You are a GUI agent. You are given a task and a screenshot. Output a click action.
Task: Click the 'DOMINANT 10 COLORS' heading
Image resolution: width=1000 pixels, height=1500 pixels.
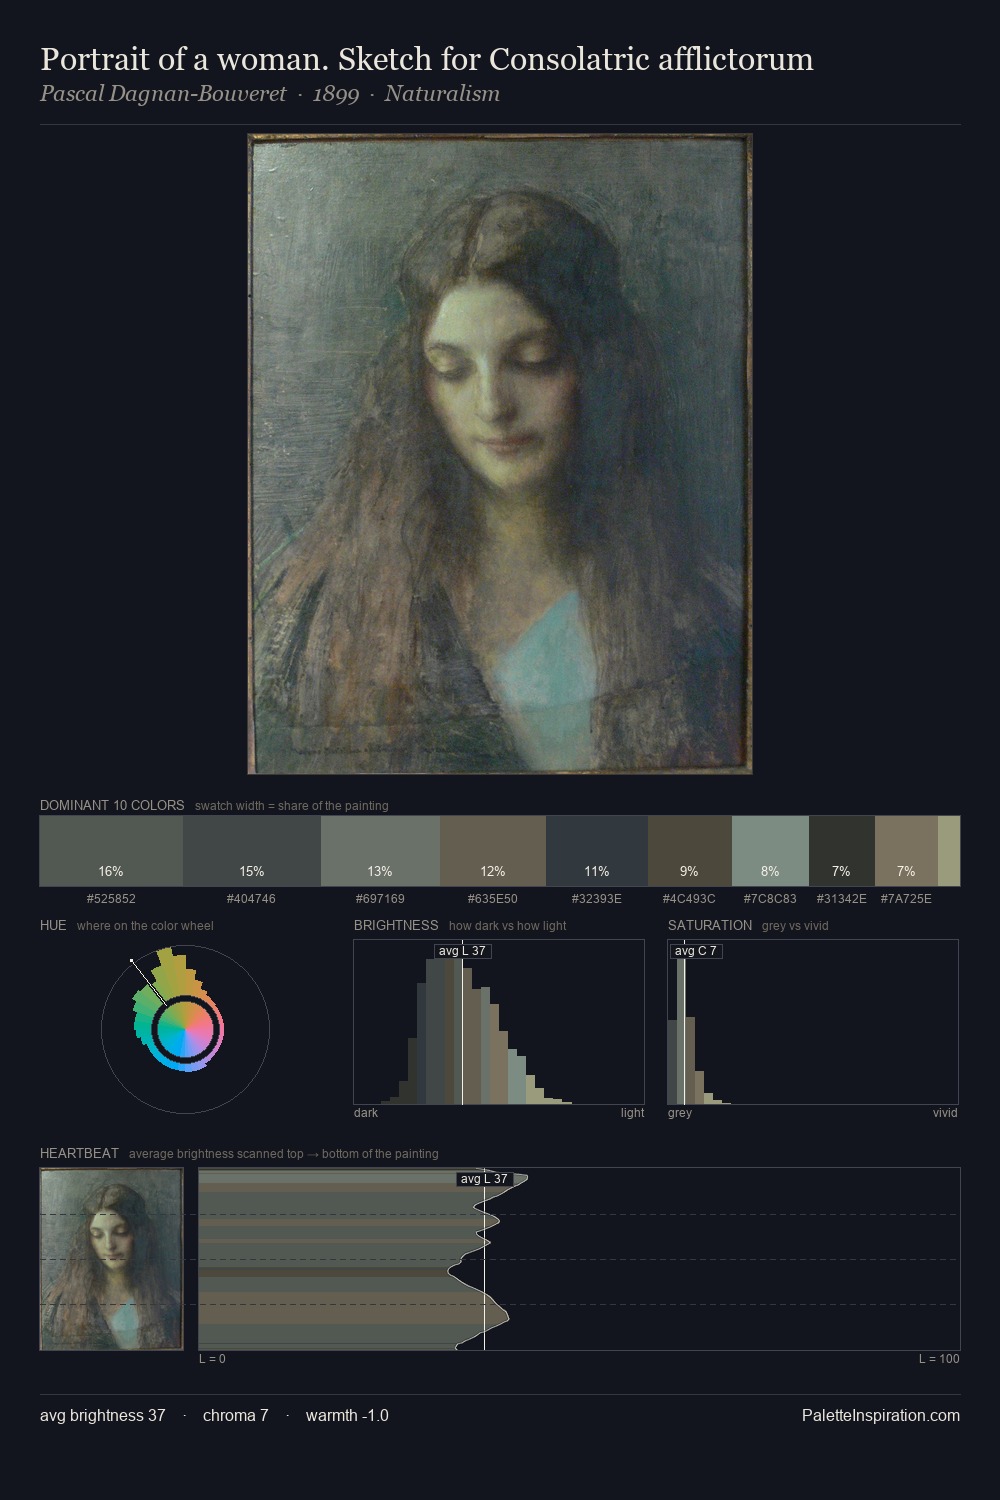pos(112,805)
